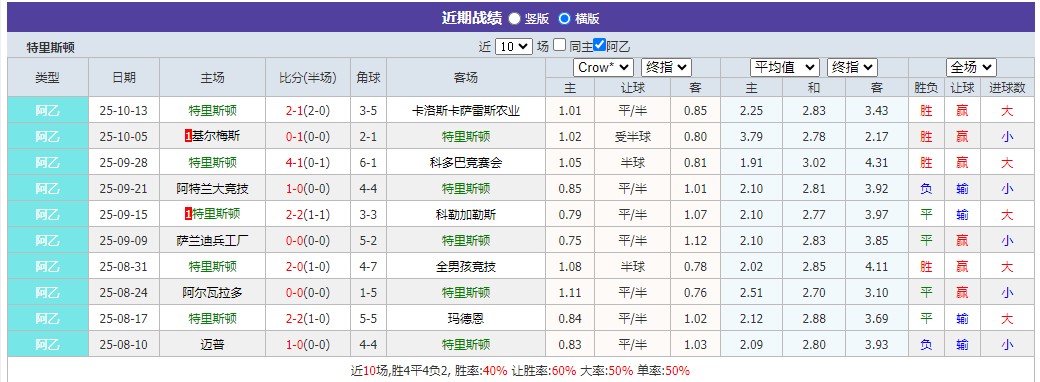Click the 胜负 column header

pyautogui.click(x=926, y=88)
